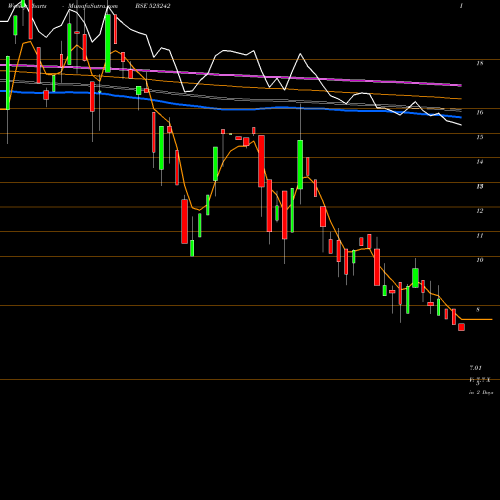Click the 14 price axis label
The width and height of the screenshot is (500, 500).
click(480, 162)
